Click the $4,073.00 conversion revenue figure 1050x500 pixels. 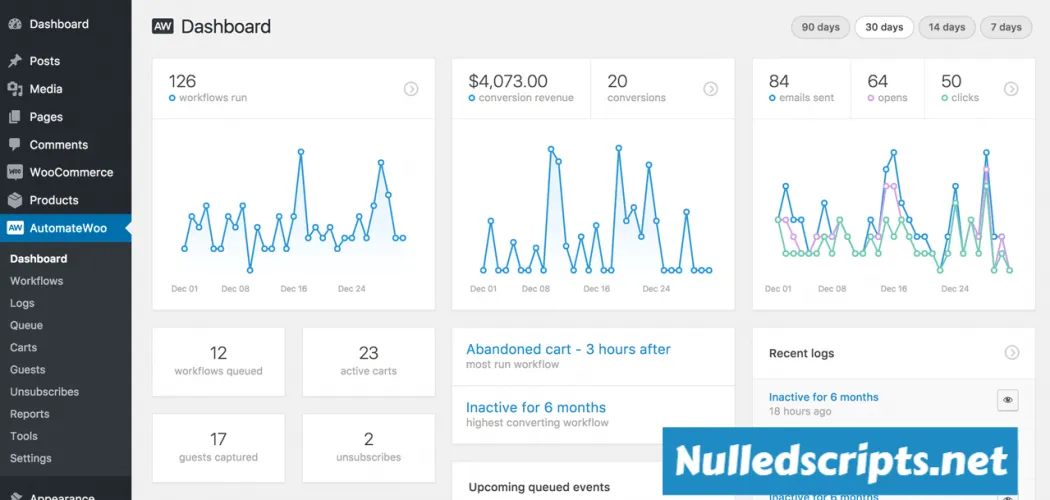pos(508,82)
